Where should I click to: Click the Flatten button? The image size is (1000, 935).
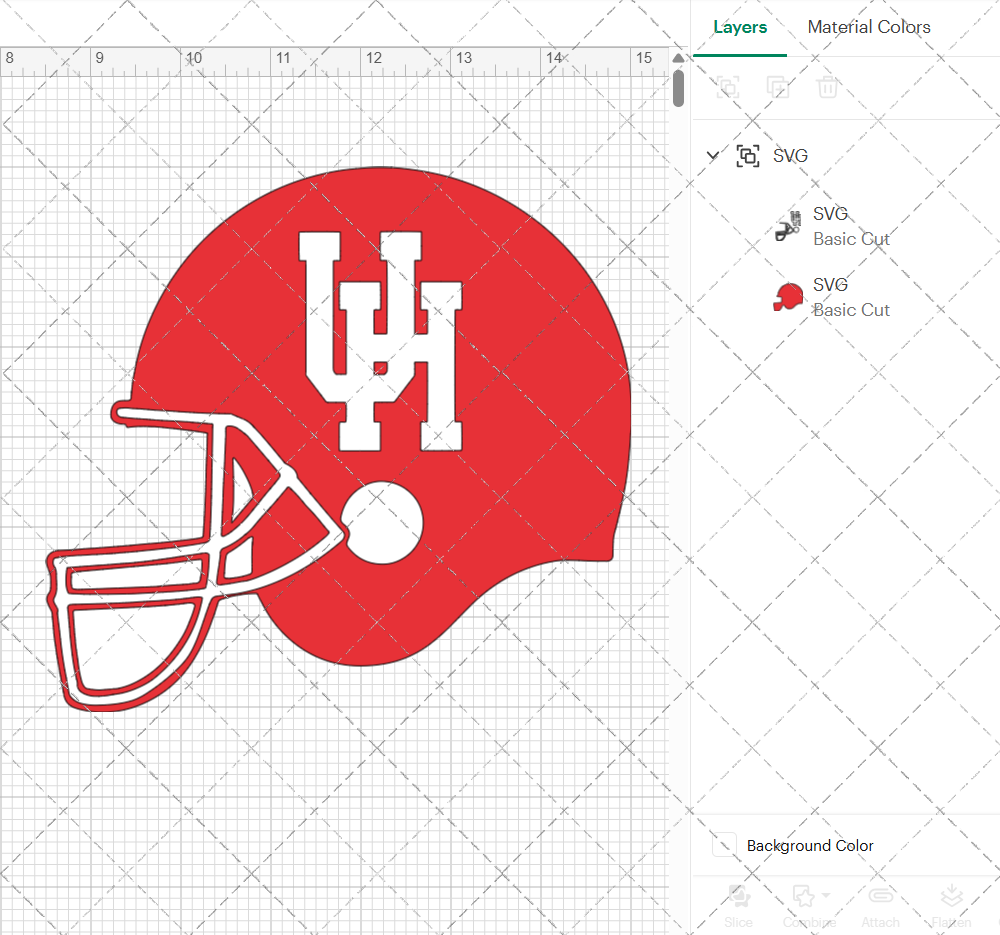click(x=951, y=906)
